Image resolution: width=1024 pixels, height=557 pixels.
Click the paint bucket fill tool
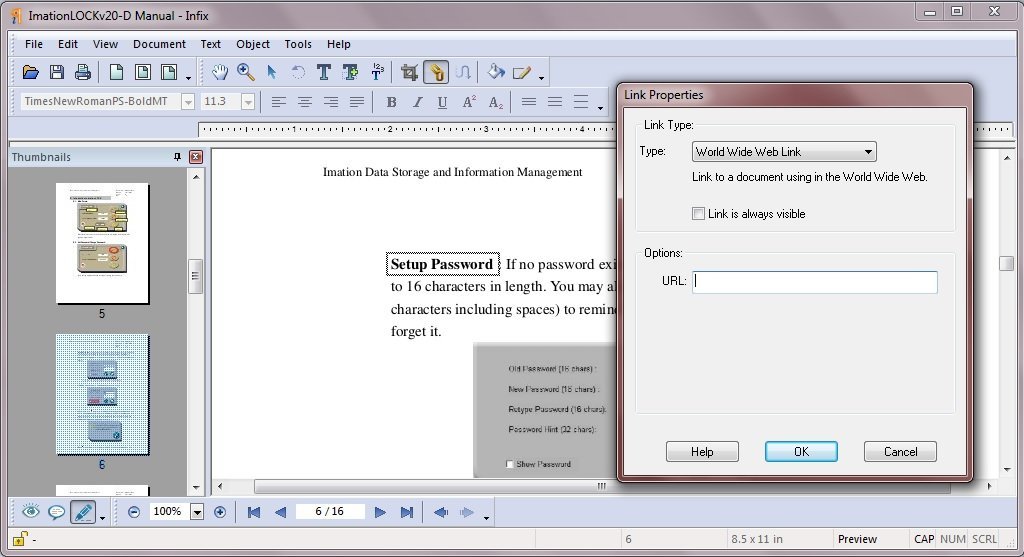(x=496, y=72)
